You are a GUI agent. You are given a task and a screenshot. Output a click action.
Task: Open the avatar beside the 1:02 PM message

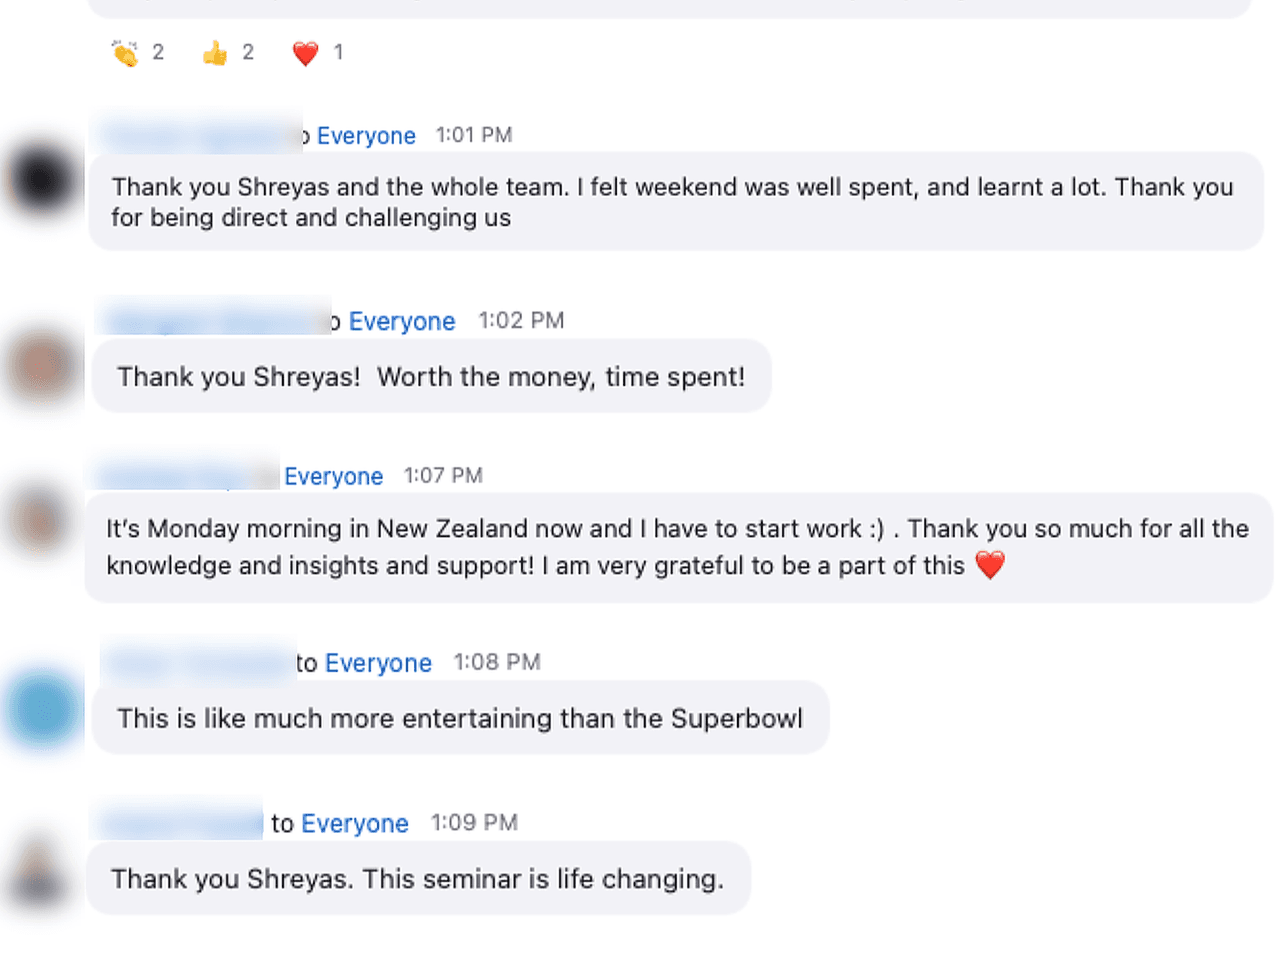41,366
